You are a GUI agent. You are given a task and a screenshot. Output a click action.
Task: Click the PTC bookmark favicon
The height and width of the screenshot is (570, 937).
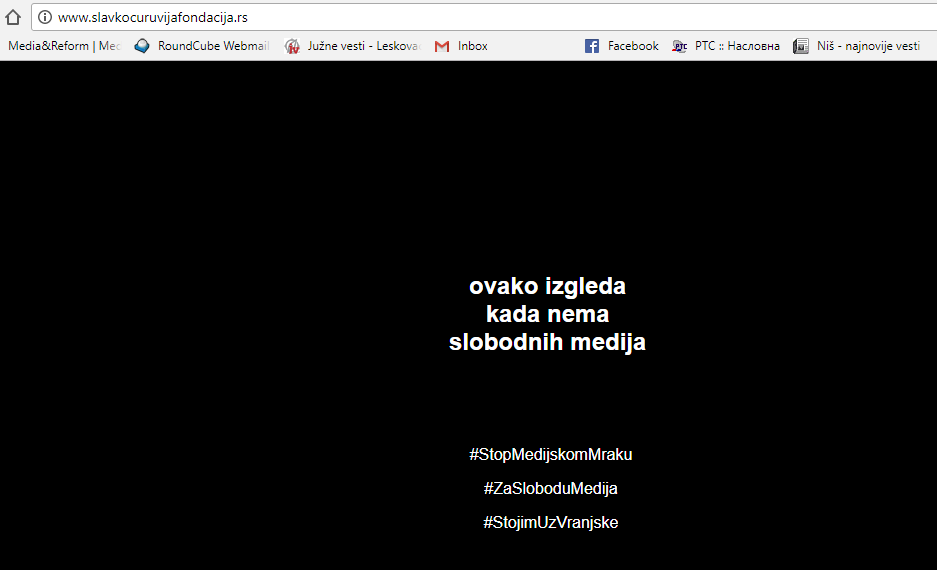pyautogui.click(x=680, y=46)
